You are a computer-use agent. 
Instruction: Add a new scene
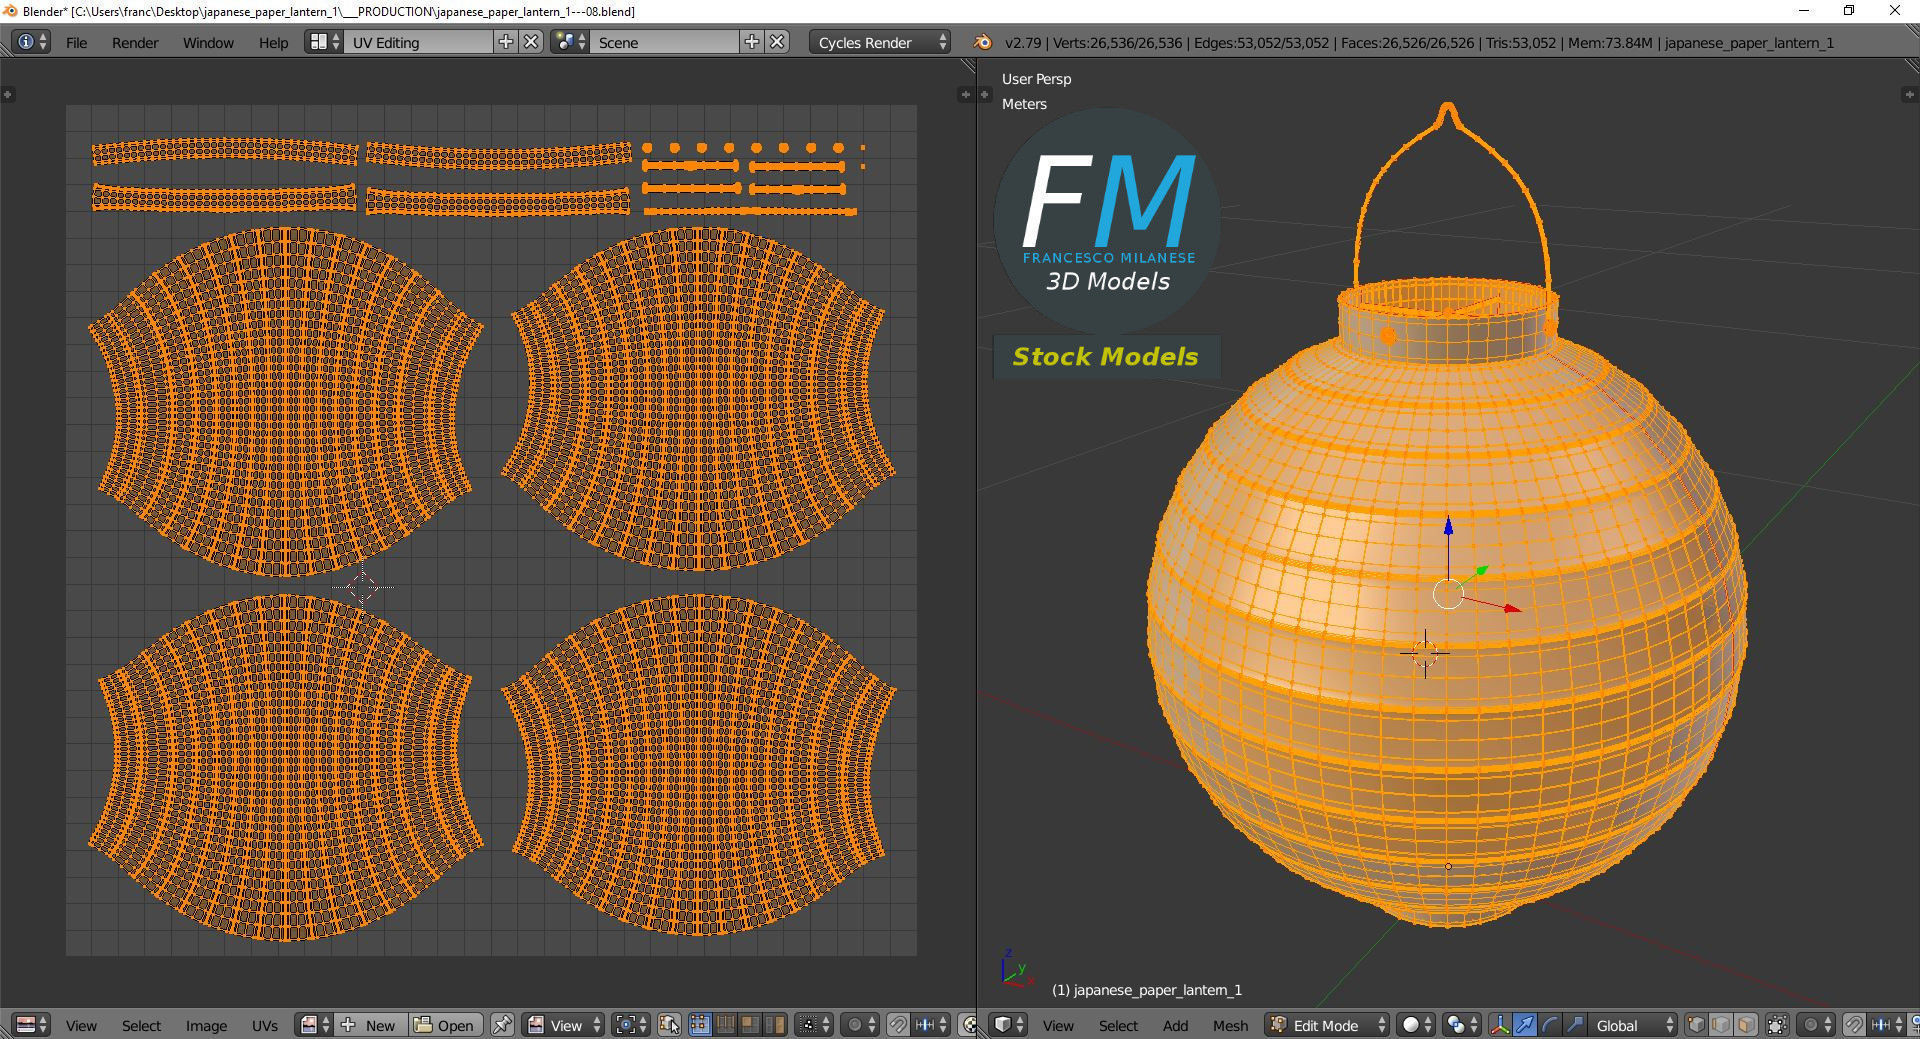752,42
